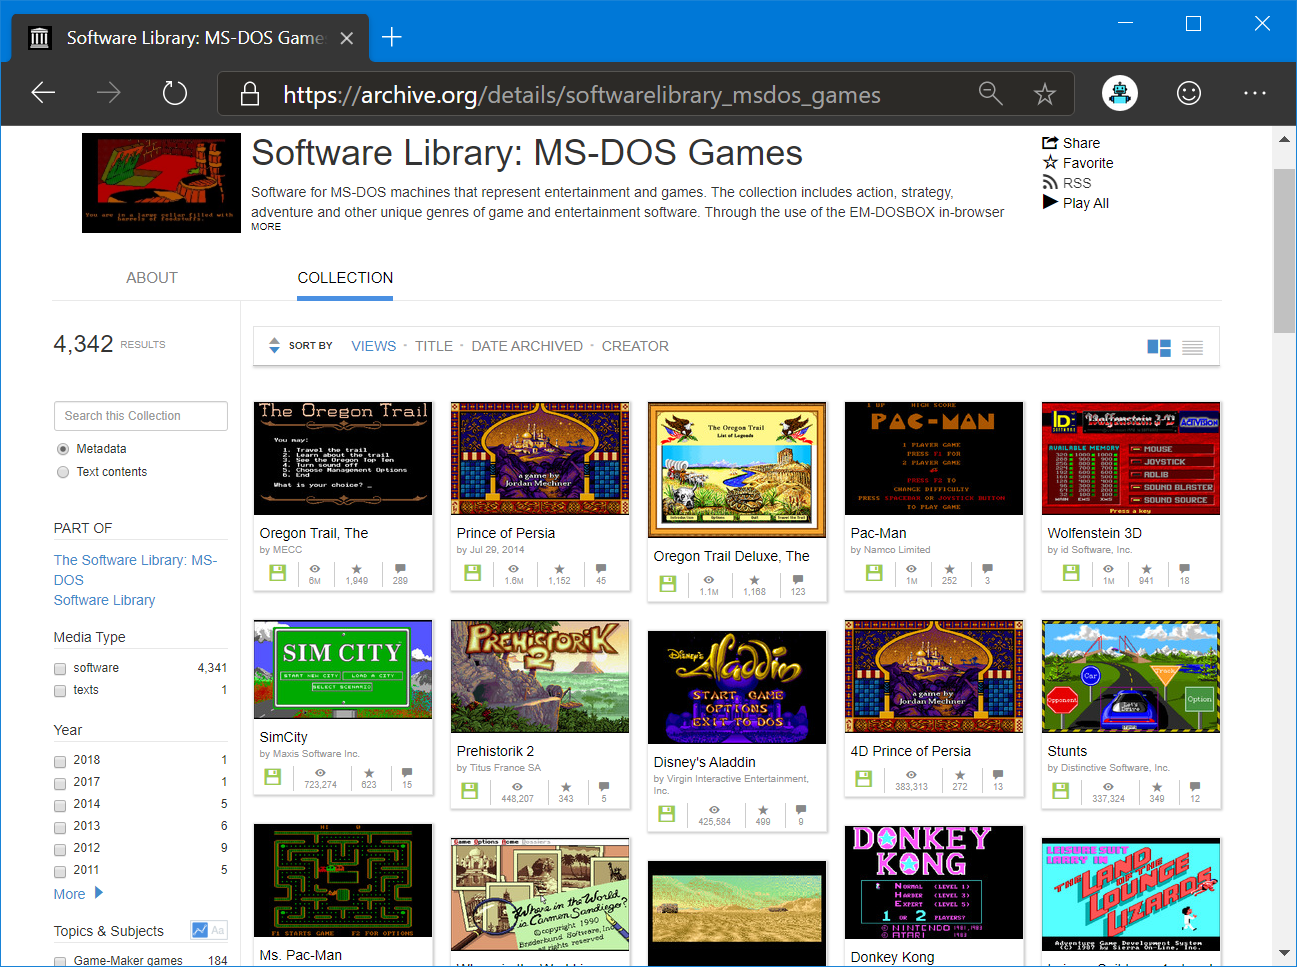Screen dimensions: 1297x967
Task: Check the 2012 year filter
Action: click(x=60, y=849)
